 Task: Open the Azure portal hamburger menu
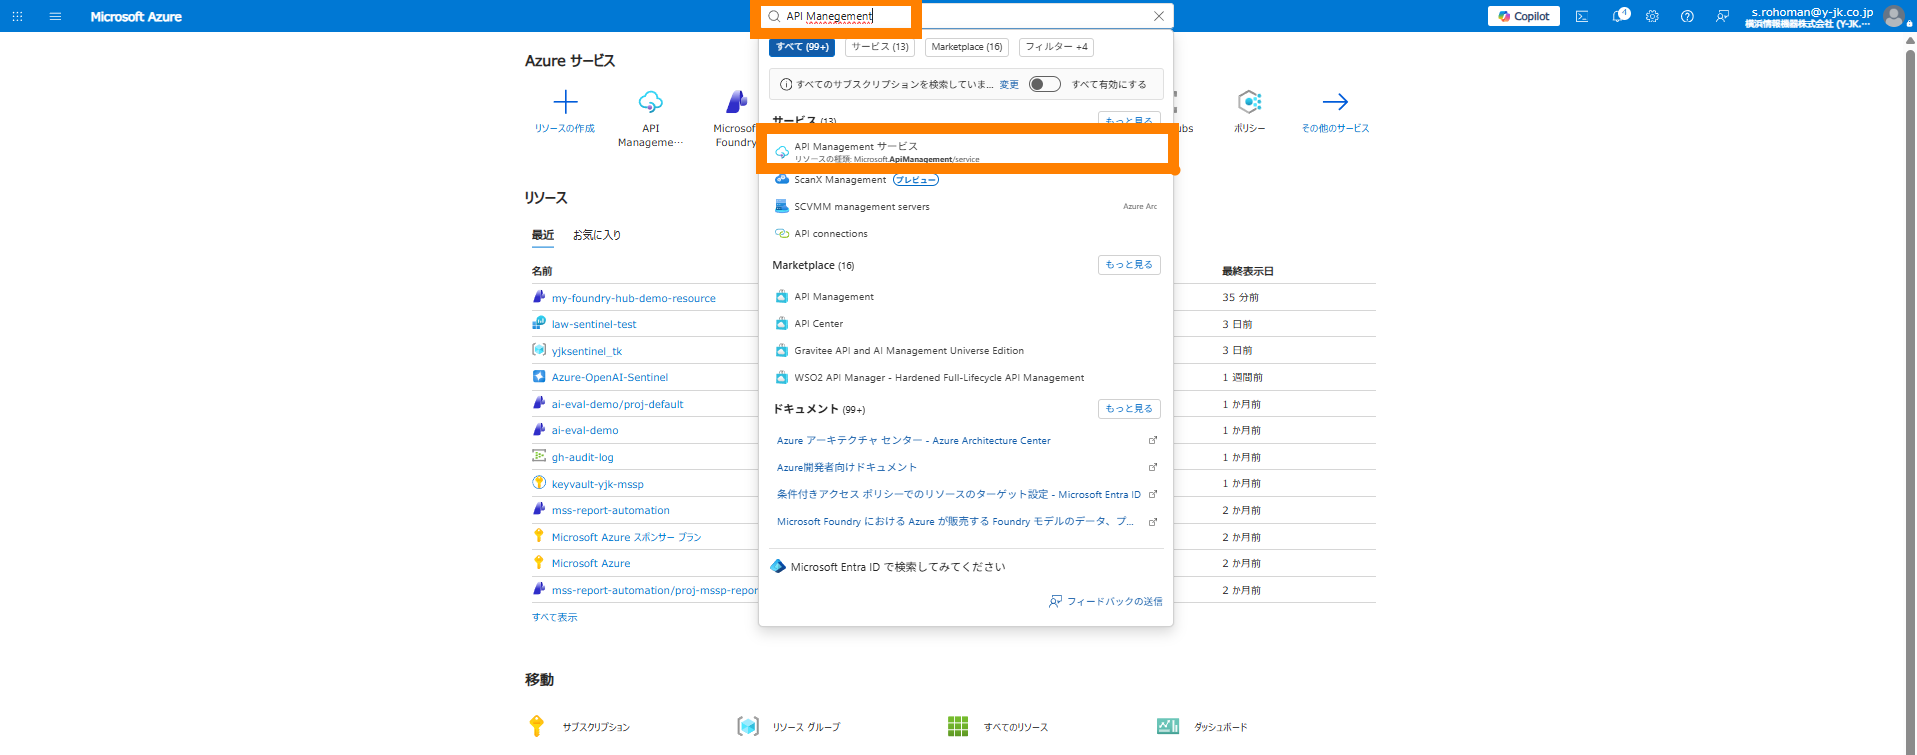pyautogui.click(x=55, y=16)
